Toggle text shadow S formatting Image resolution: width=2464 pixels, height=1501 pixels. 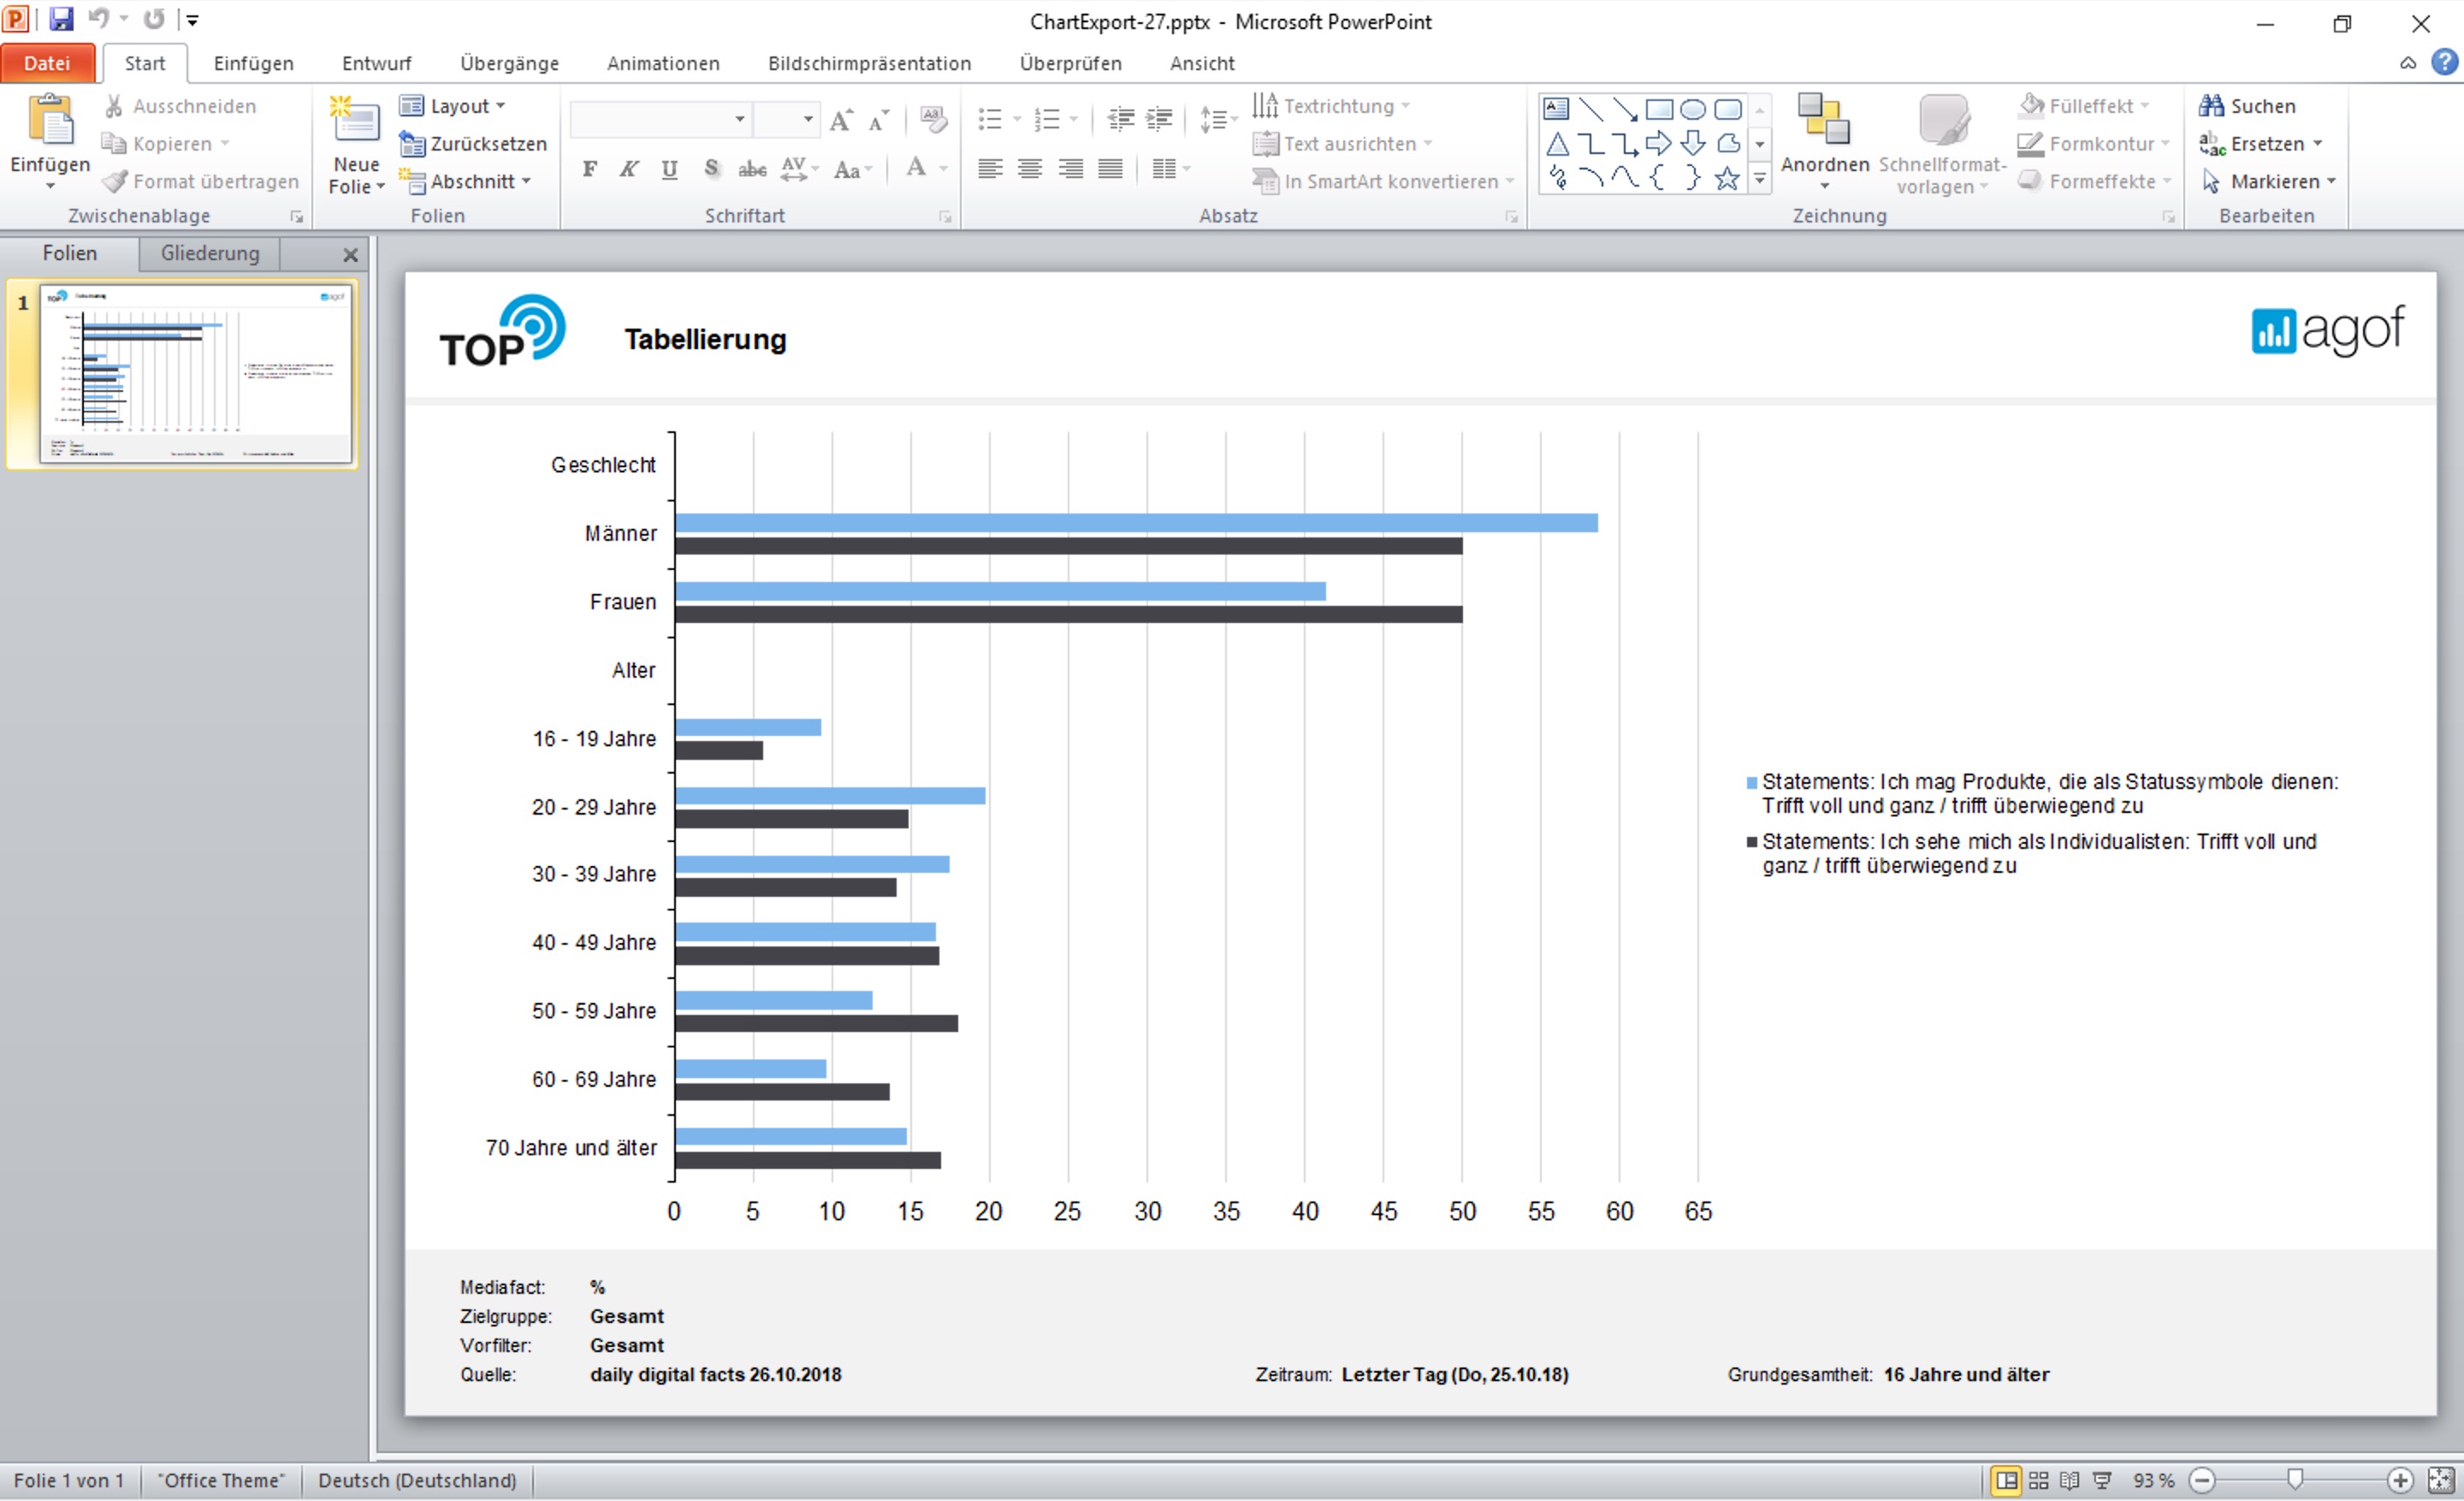point(711,169)
